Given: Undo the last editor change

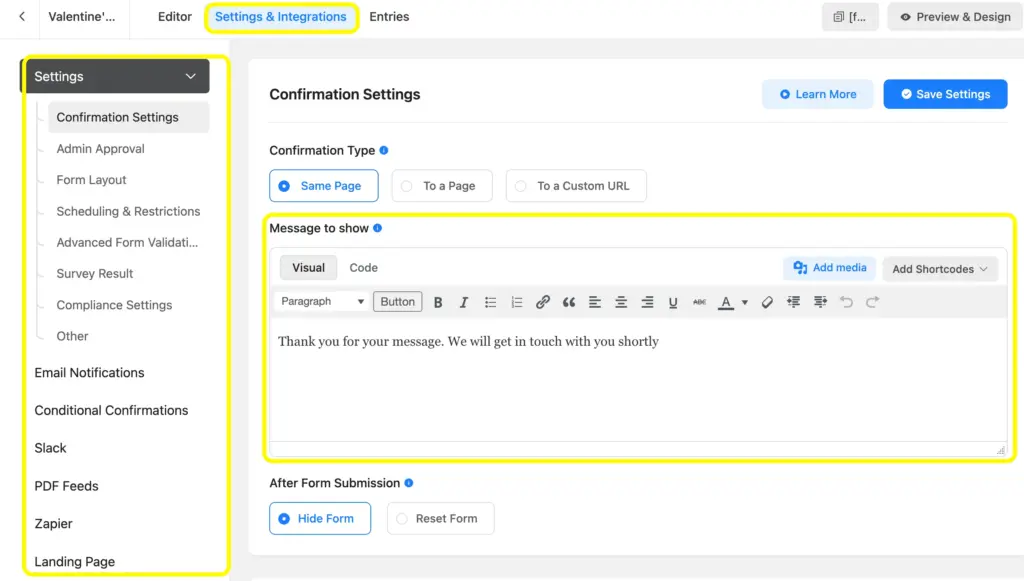Looking at the screenshot, I should point(846,301).
